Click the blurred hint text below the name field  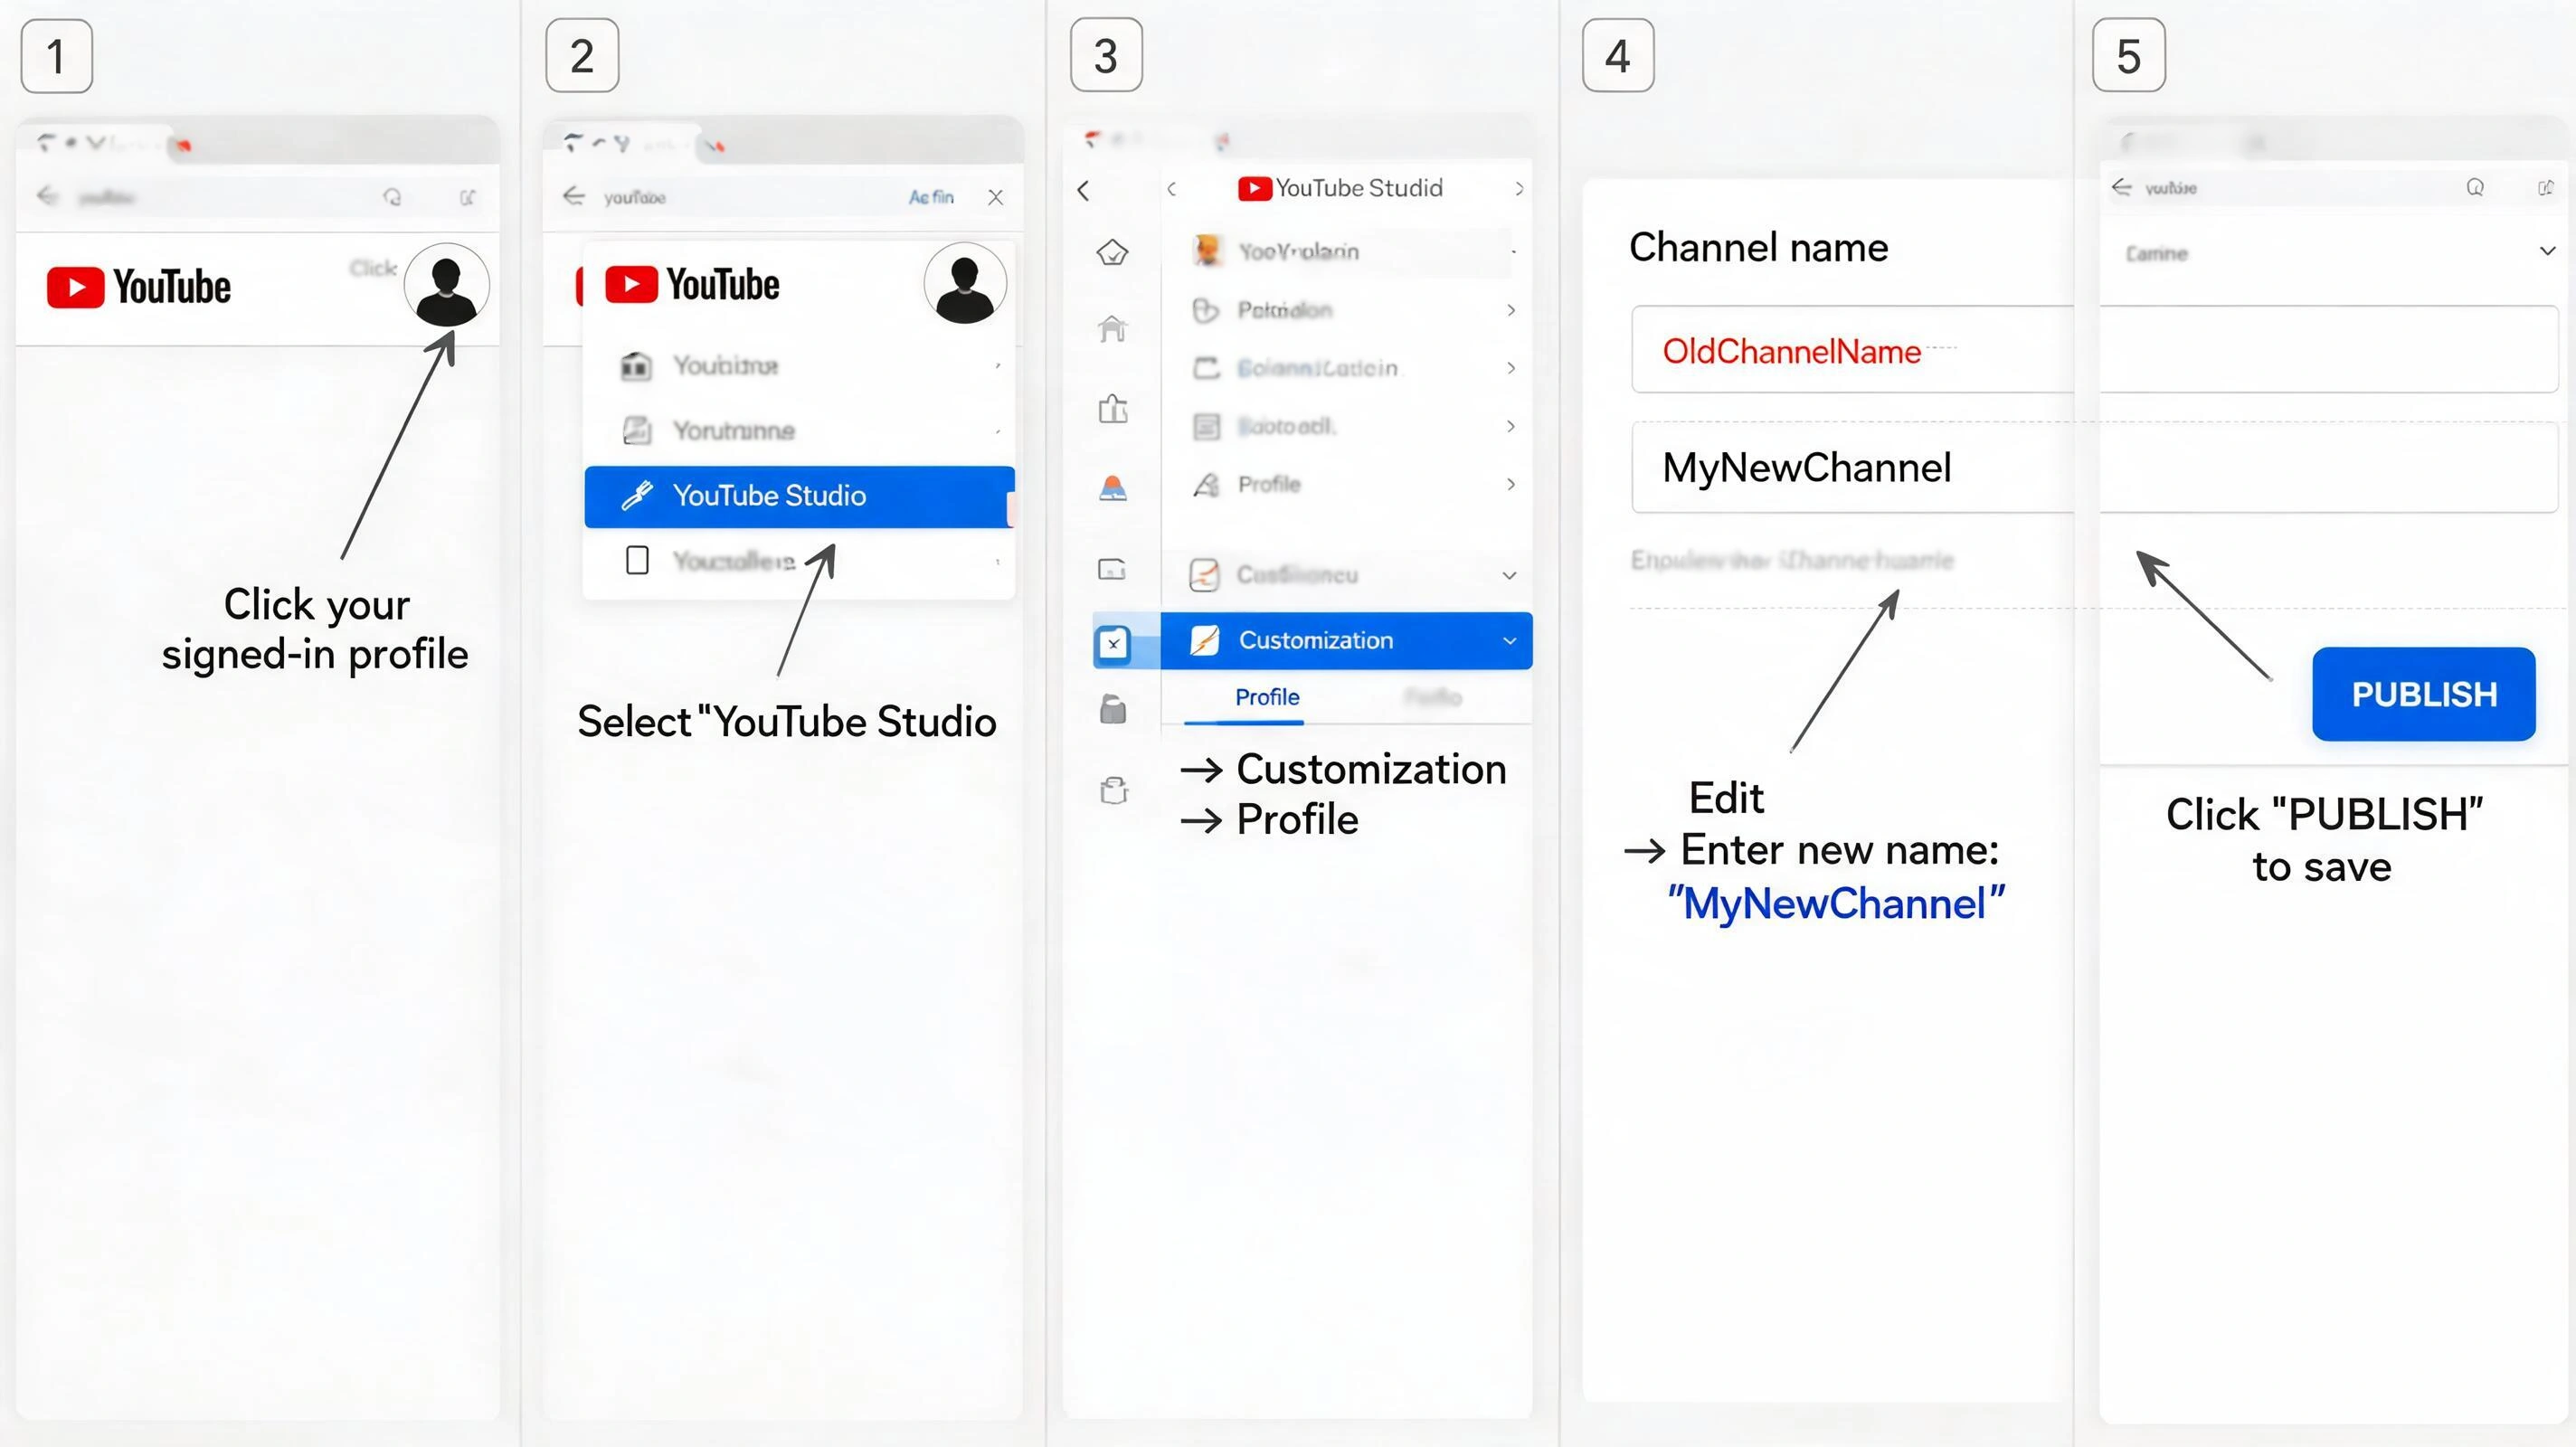tap(1791, 560)
